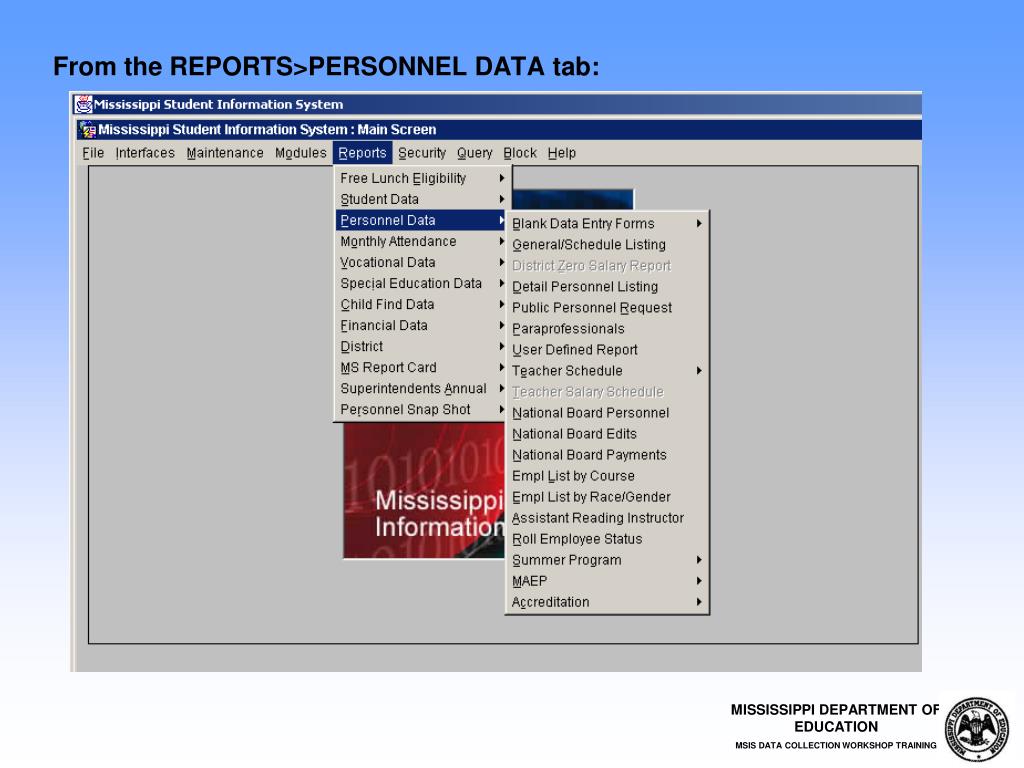Select National Board Personnel
The height and width of the screenshot is (768, 1024).
pos(607,413)
